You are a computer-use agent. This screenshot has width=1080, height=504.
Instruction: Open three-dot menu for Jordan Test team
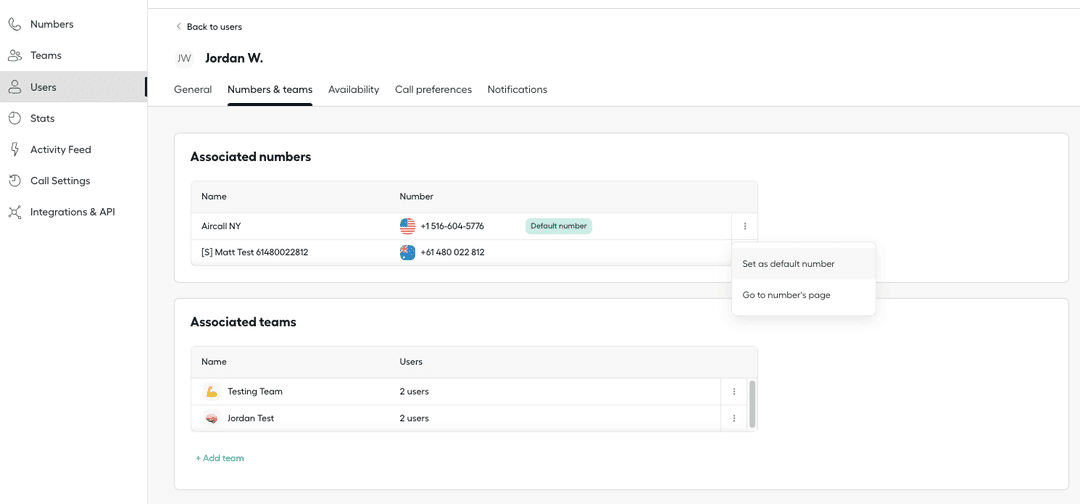pyautogui.click(x=734, y=419)
